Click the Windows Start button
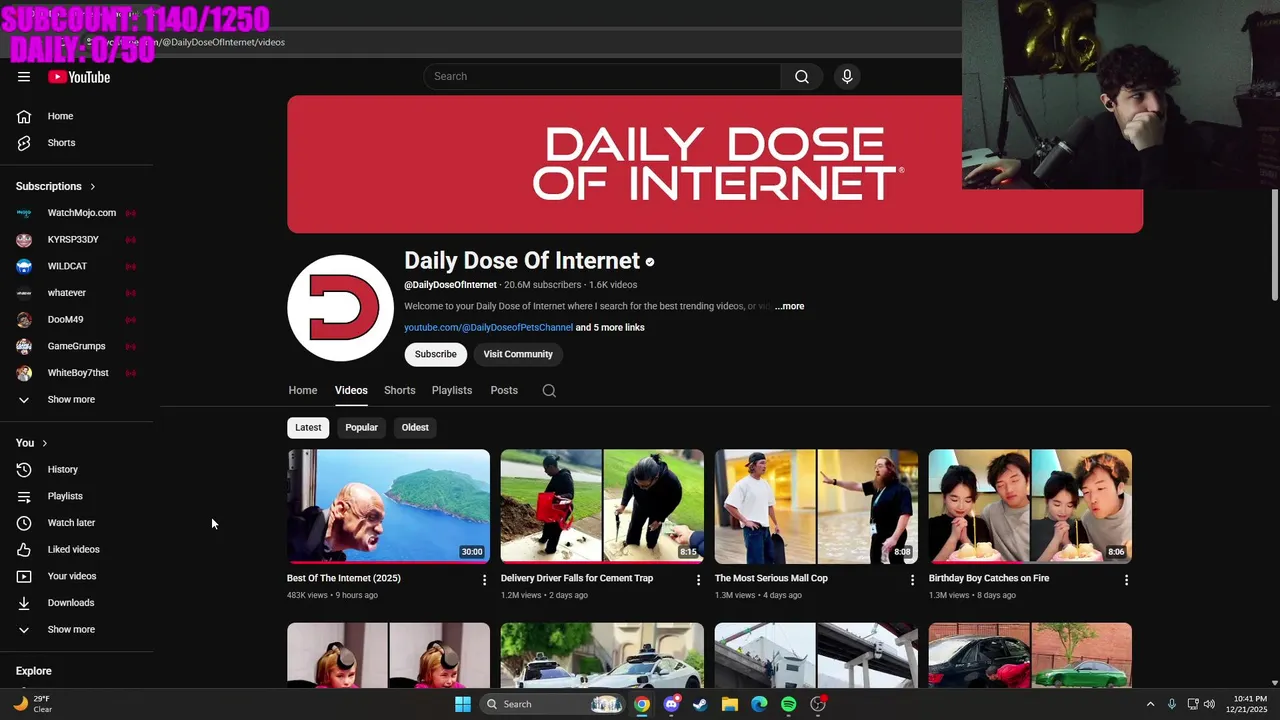Screen dimensions: 1280x720 tap(463, 704)
